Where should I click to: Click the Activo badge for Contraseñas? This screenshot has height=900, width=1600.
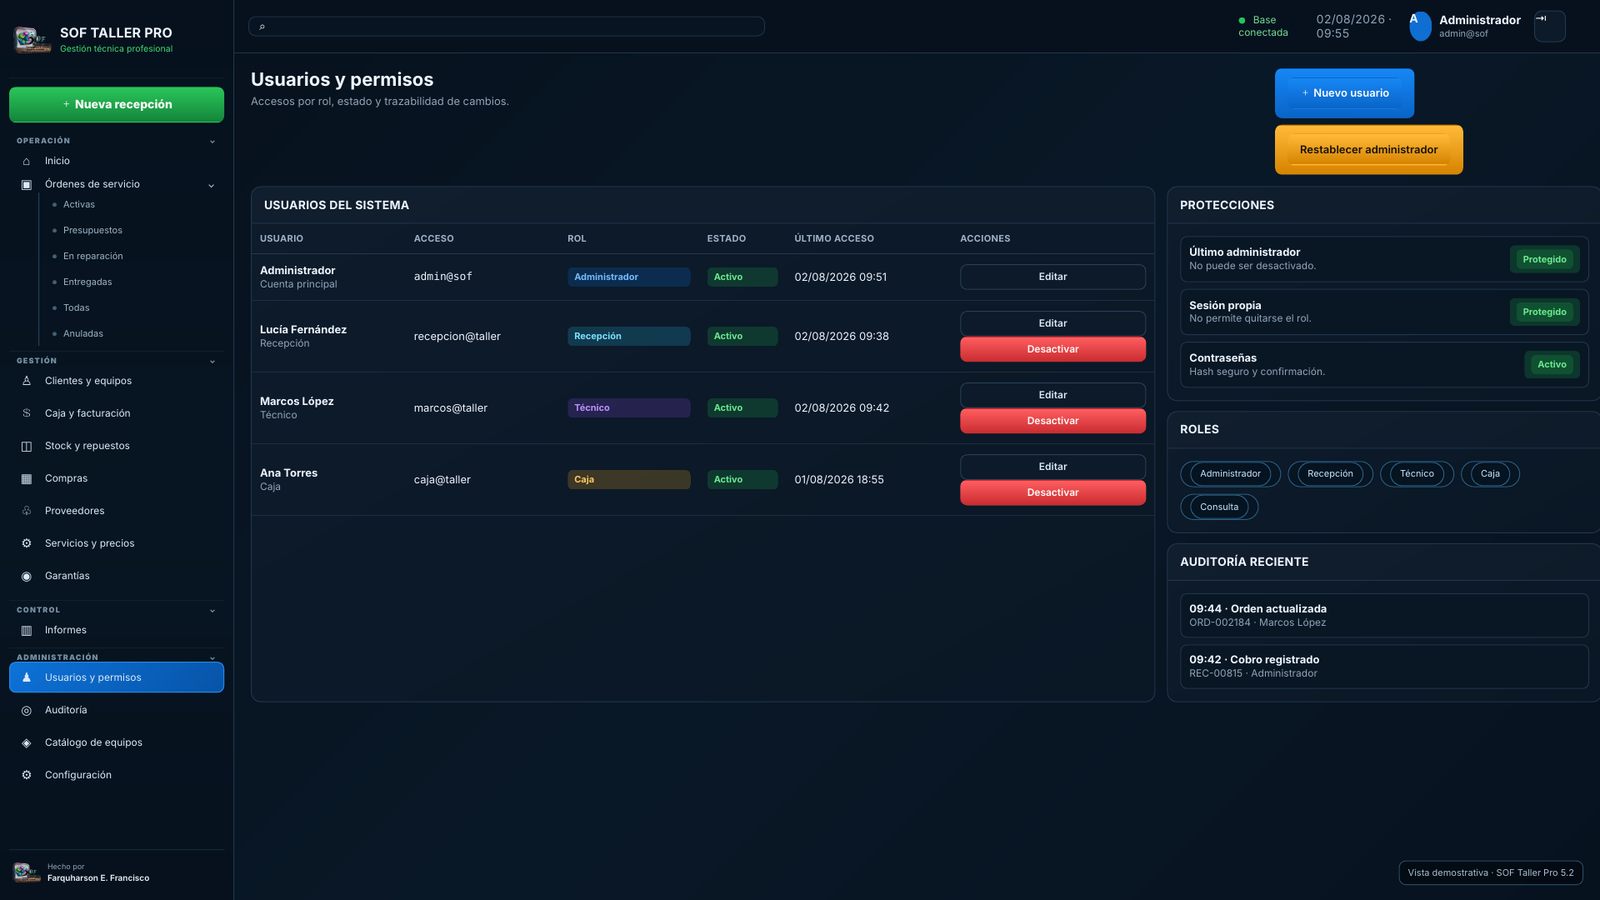(x=1552, y=365)
